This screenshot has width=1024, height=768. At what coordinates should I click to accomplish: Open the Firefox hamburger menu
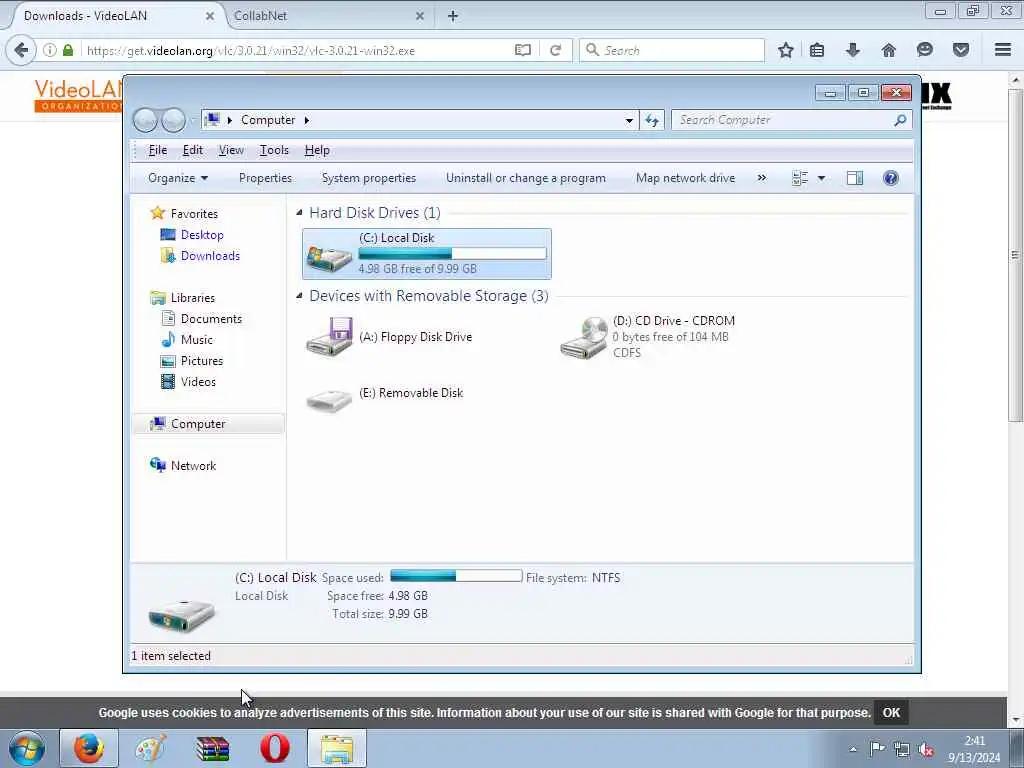[x=1003, y=50]
